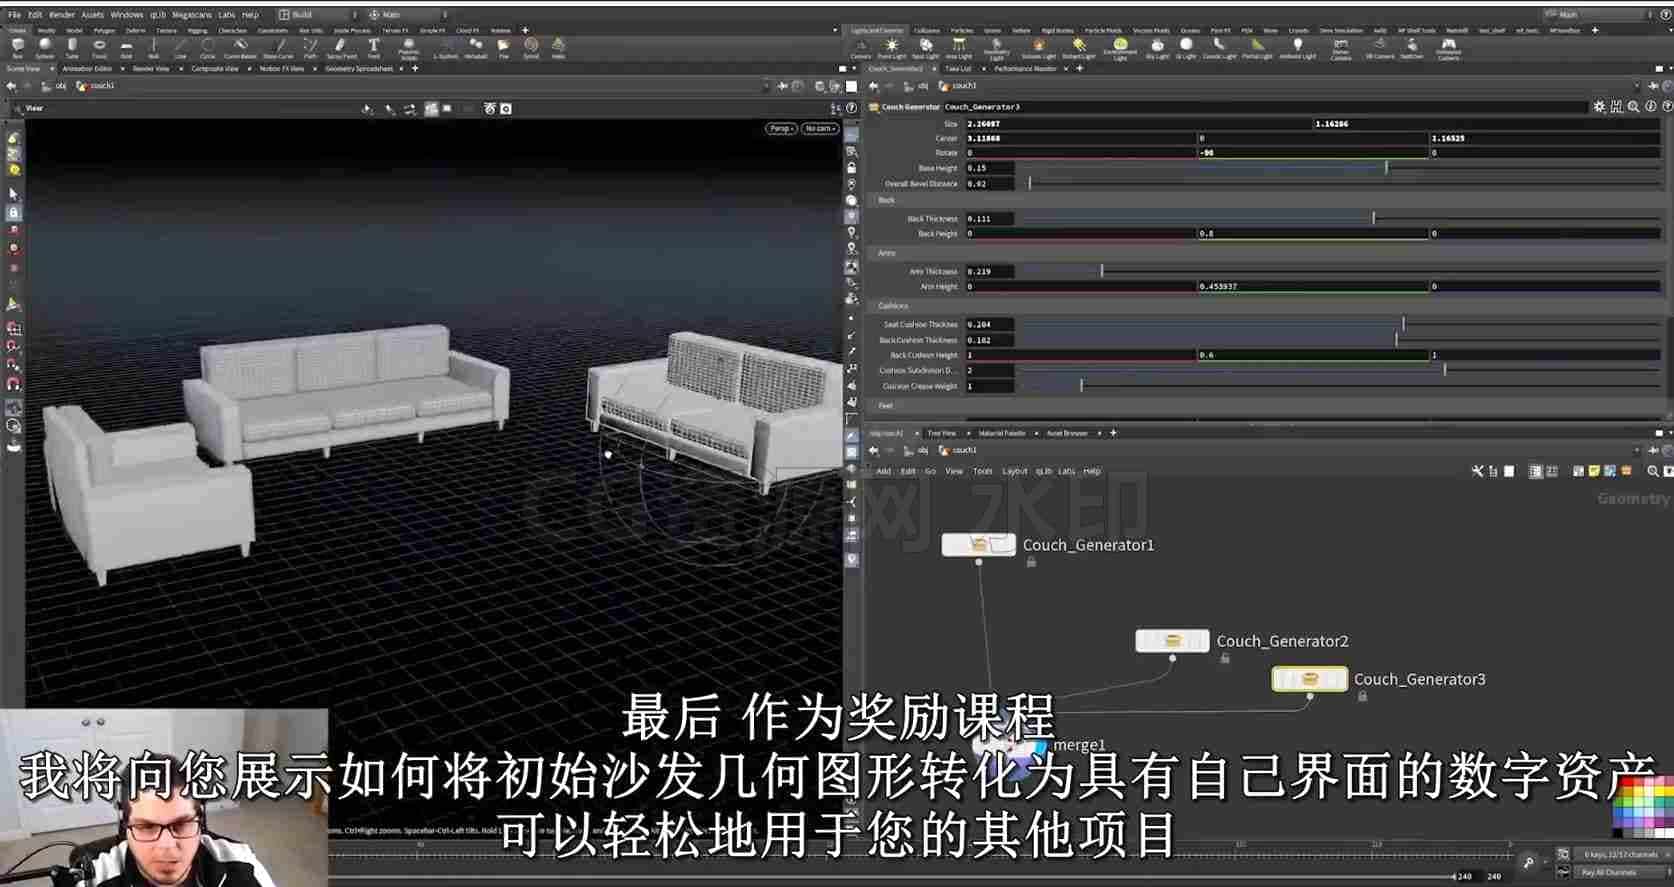Toggle lock flag under Couch_Generator3
The height and width of the screenshot is (887, 1674).
(x=1362, y=696)
